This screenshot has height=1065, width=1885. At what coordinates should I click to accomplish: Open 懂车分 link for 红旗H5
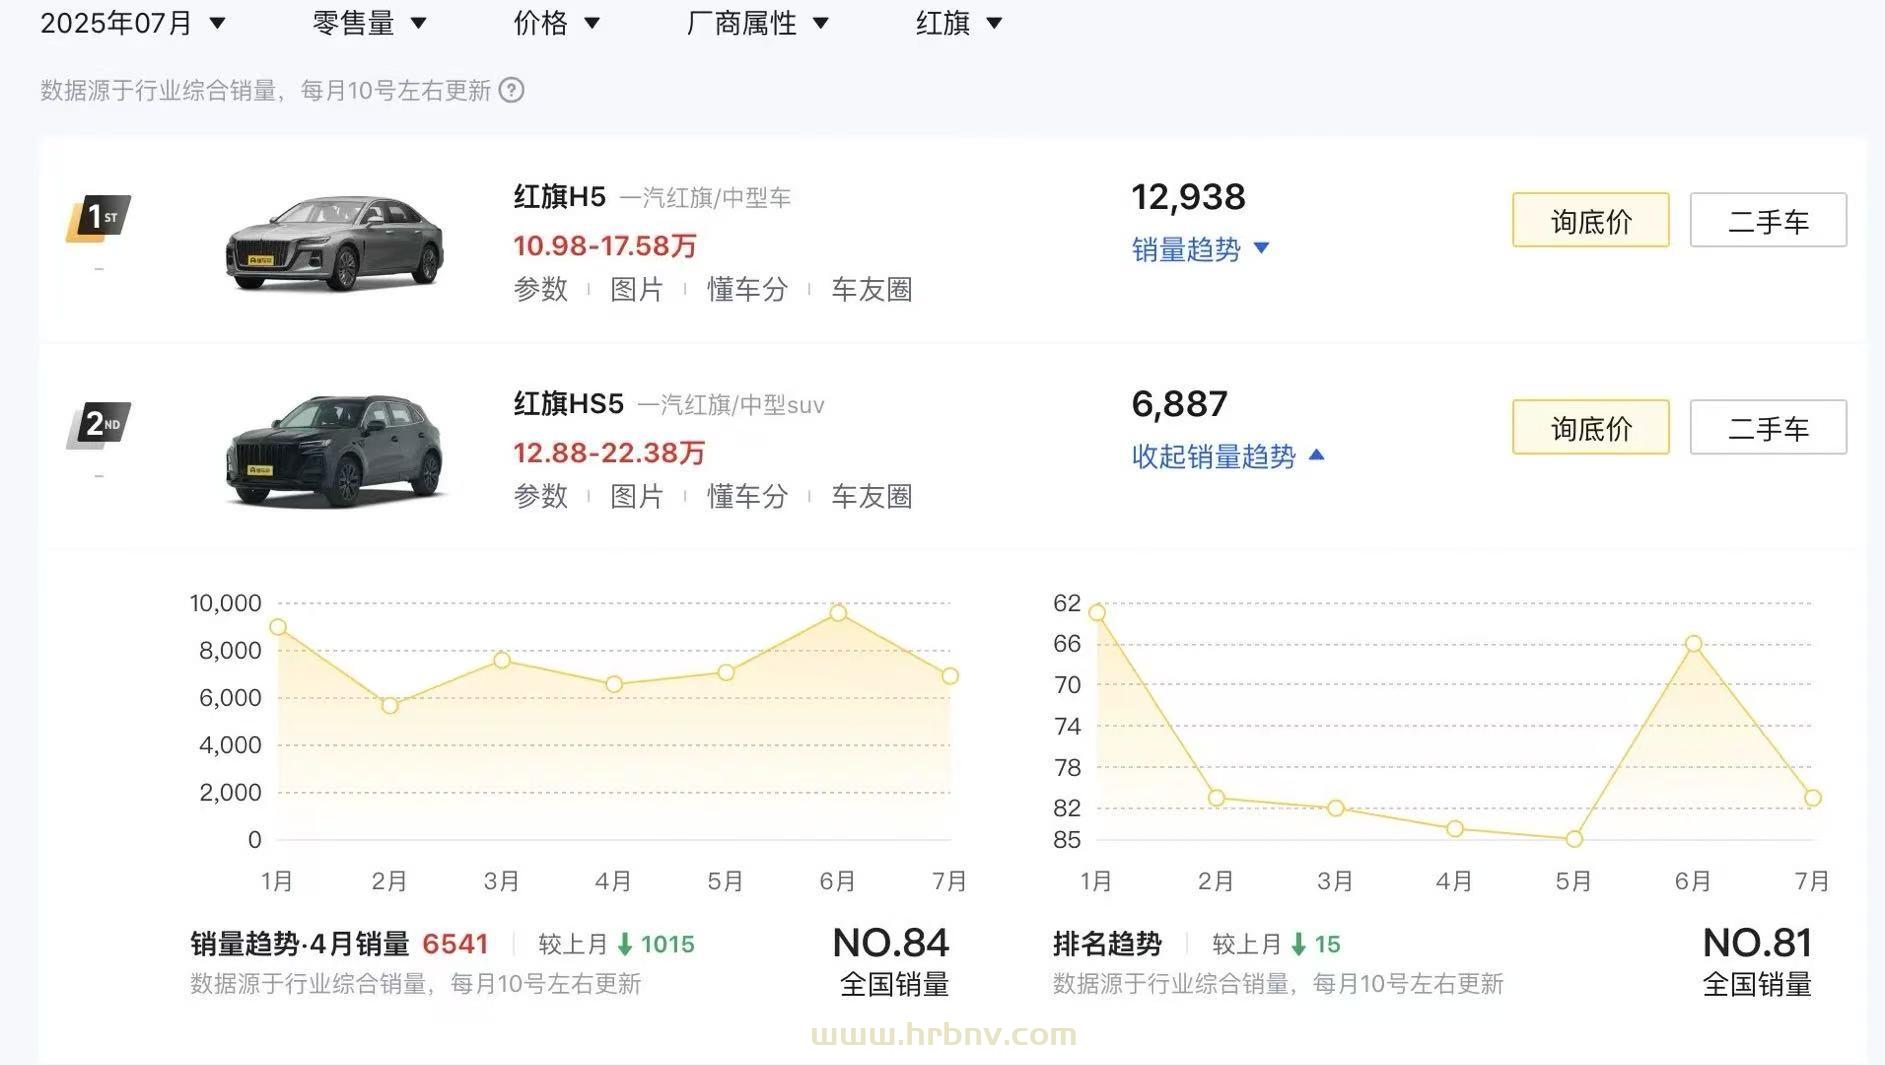(747, 290)
